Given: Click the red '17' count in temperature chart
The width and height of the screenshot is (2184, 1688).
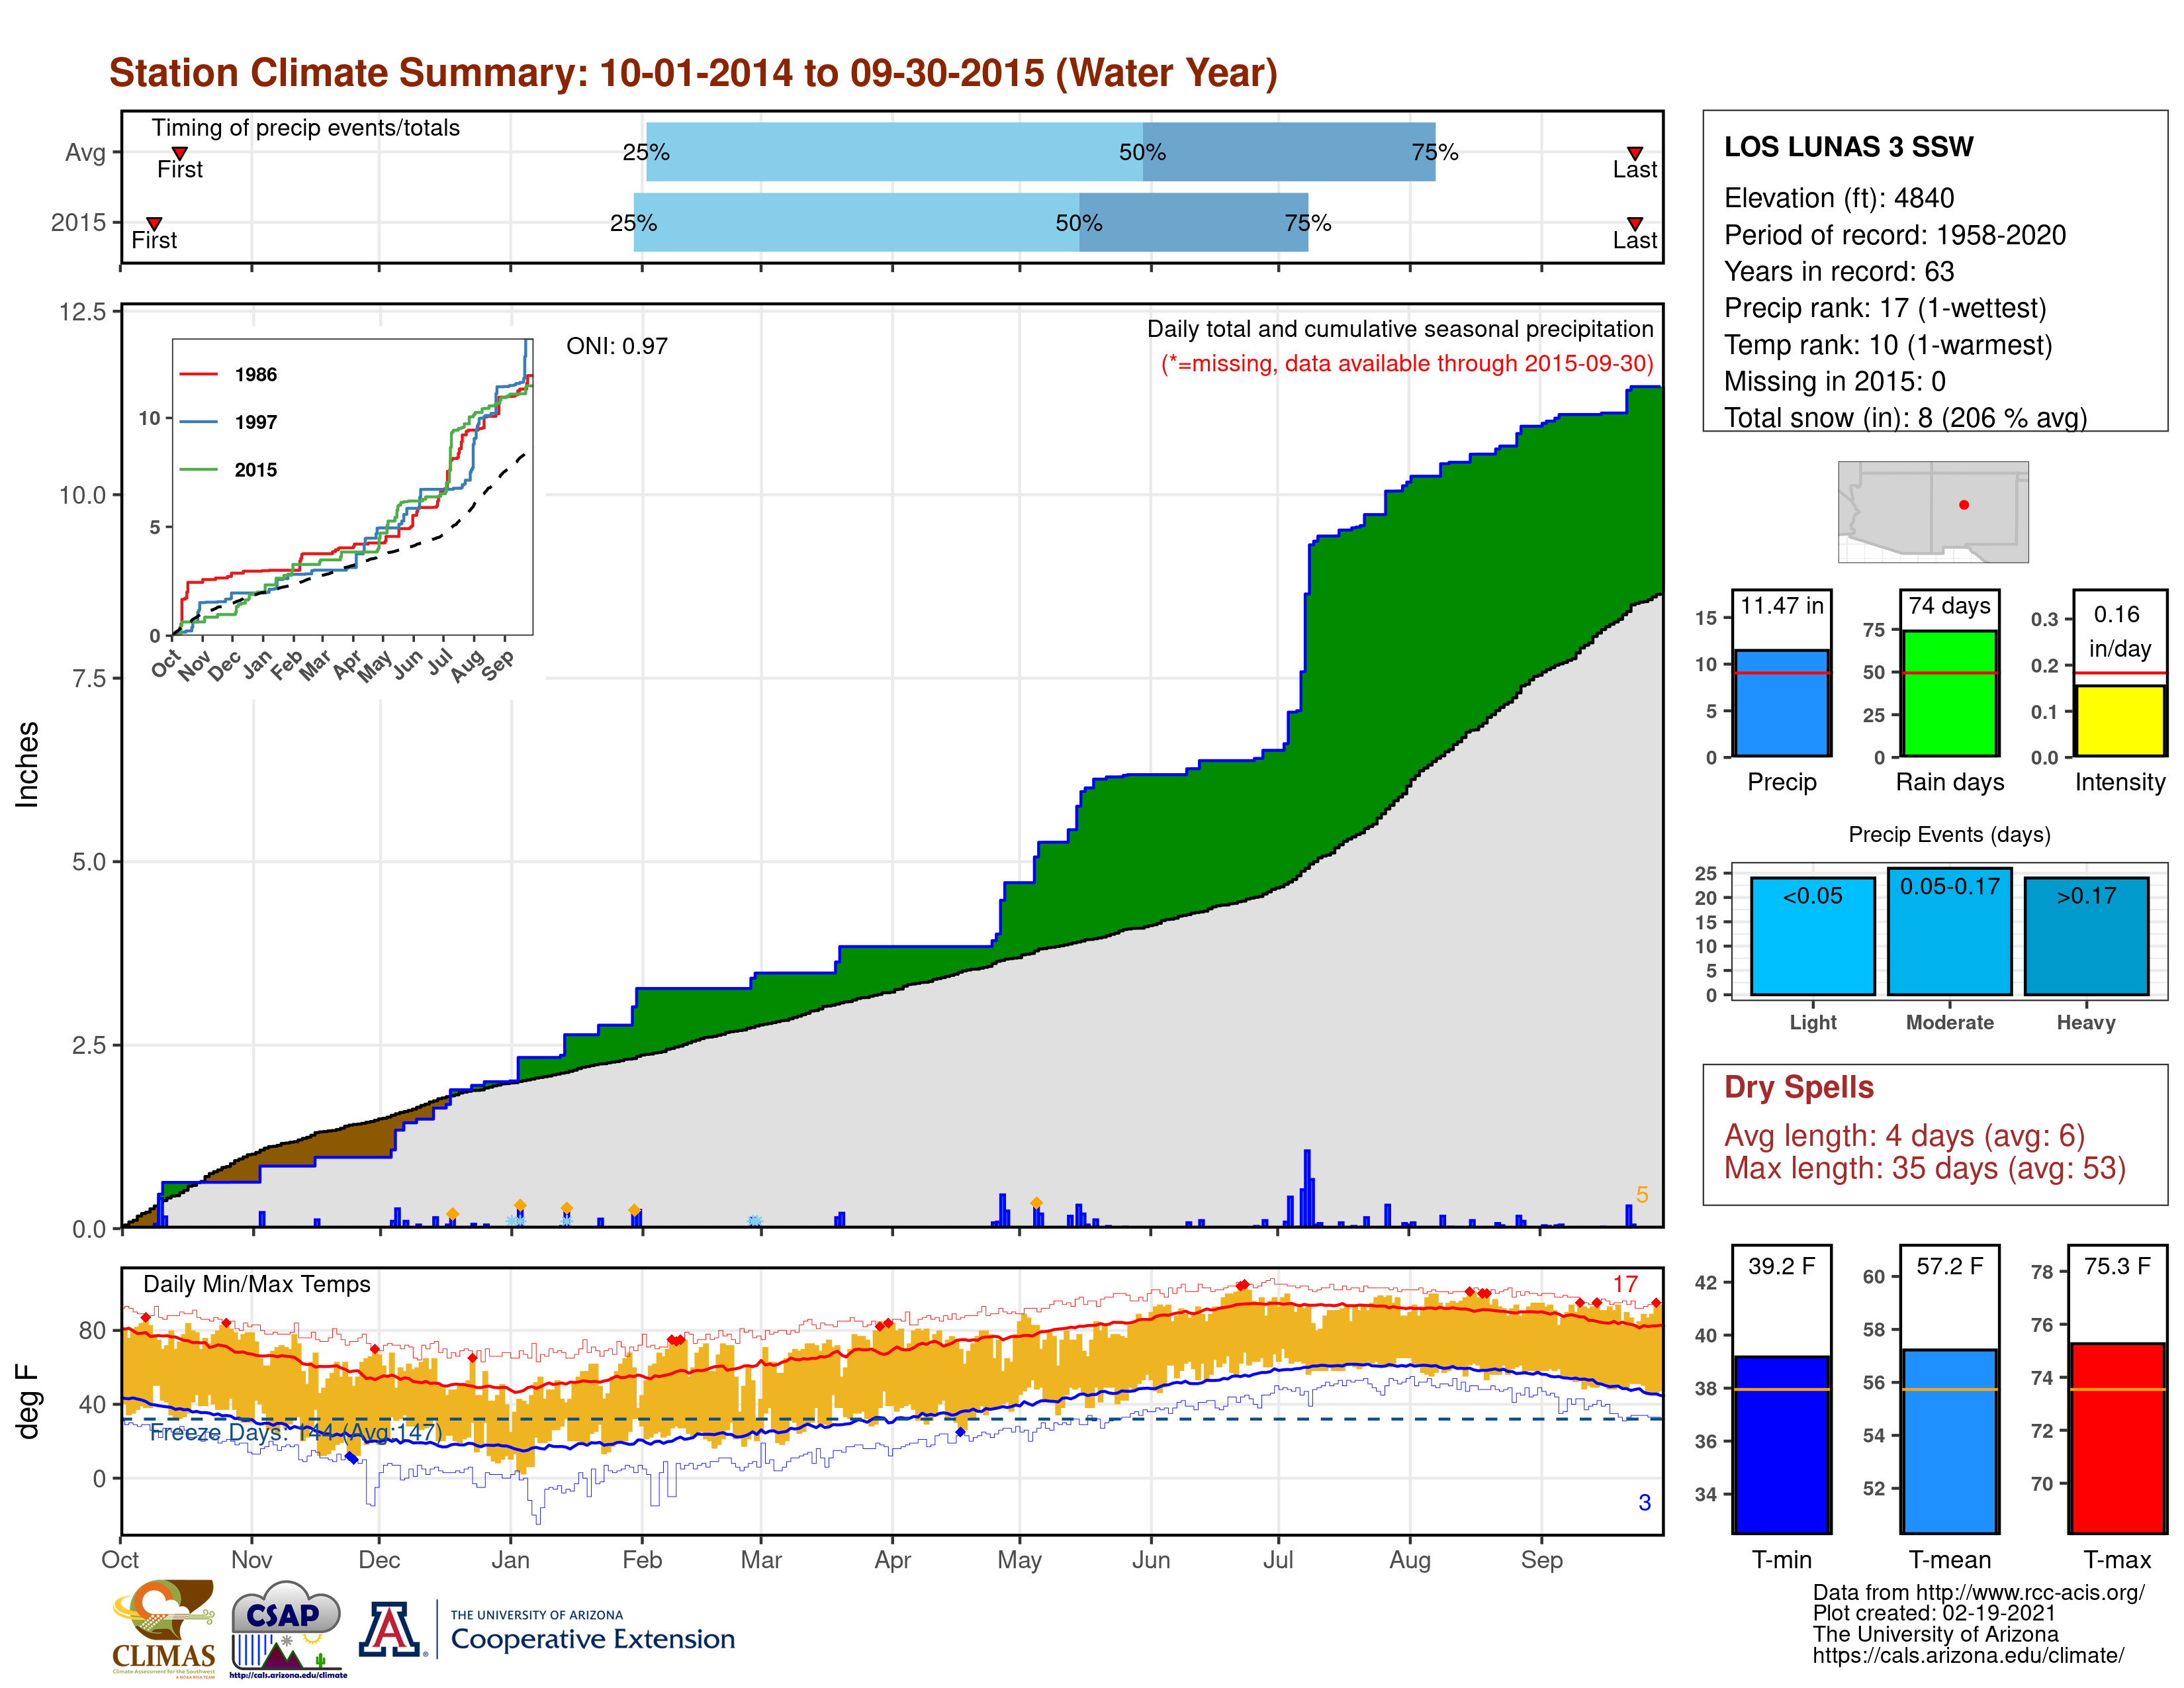Looking at the screenshot, I should pyautogui.click(x=1625, y=1284).
